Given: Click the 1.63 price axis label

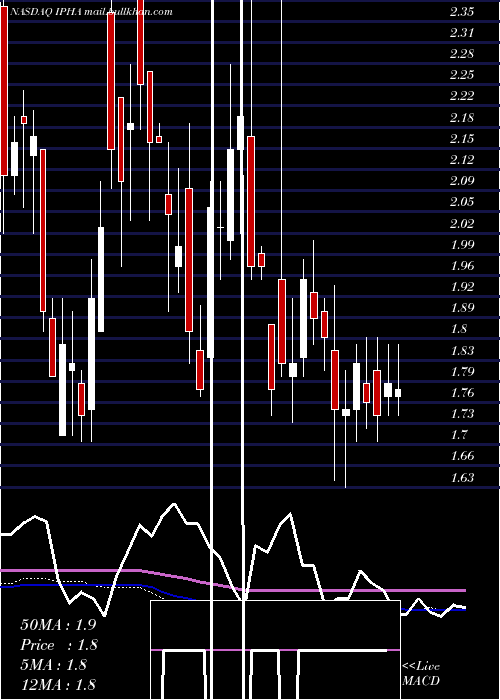Looking at the screenshot, I should pyautogui.click(x=462, y=478).
